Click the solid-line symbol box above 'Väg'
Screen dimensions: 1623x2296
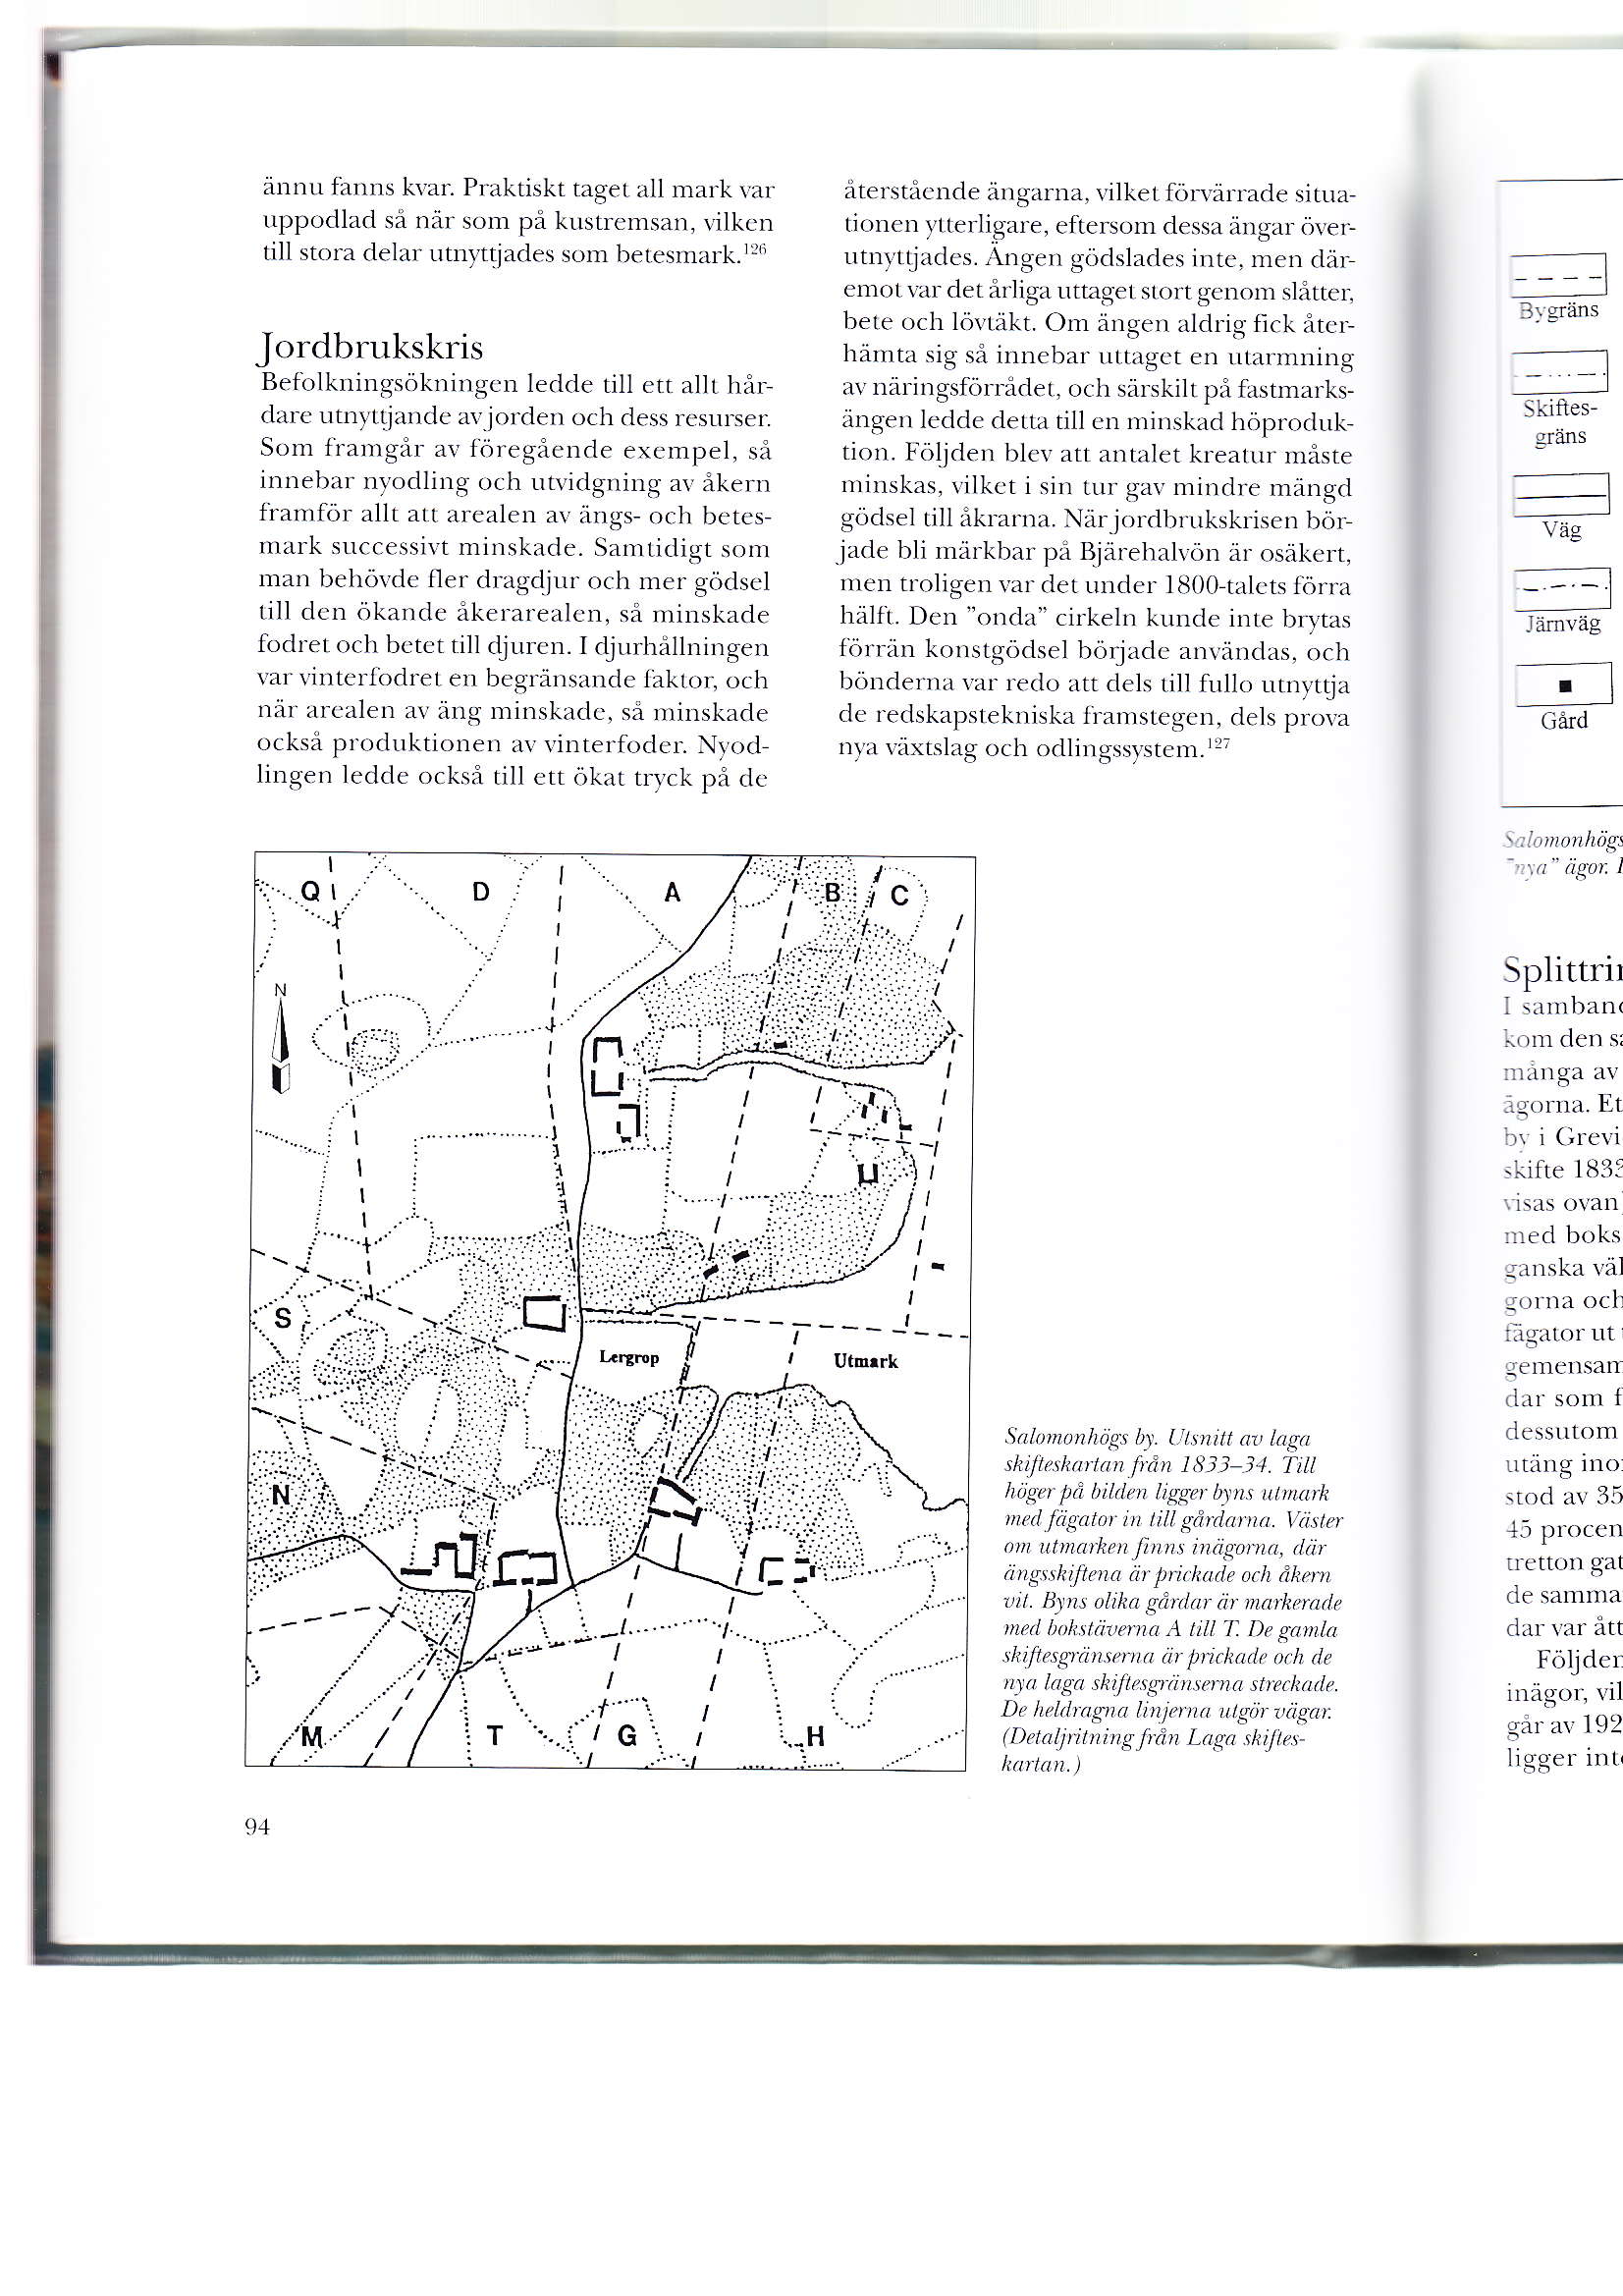click(1560, 494)
